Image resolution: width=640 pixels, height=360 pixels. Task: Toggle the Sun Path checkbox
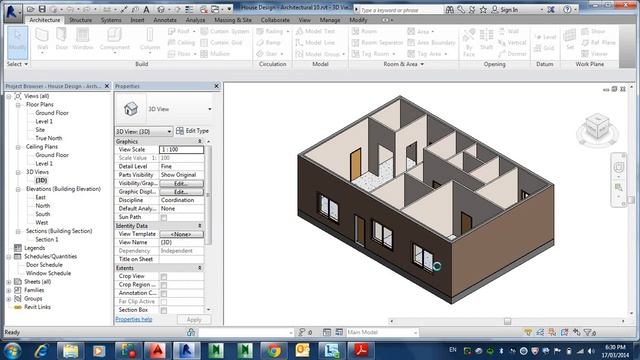tap(164, 218)
